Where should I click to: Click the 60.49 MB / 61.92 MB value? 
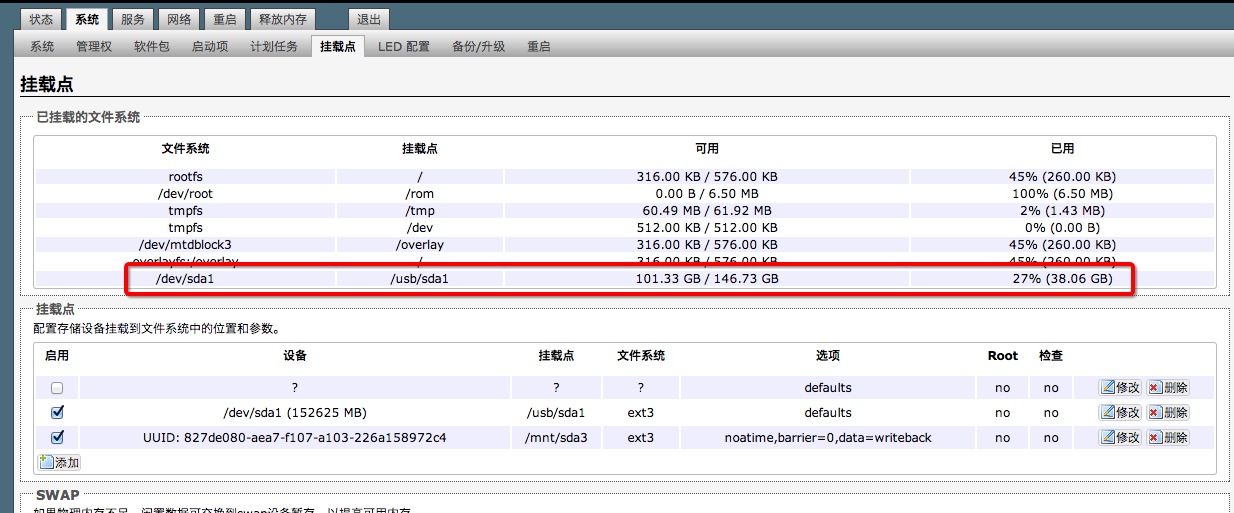pos(707,210)
